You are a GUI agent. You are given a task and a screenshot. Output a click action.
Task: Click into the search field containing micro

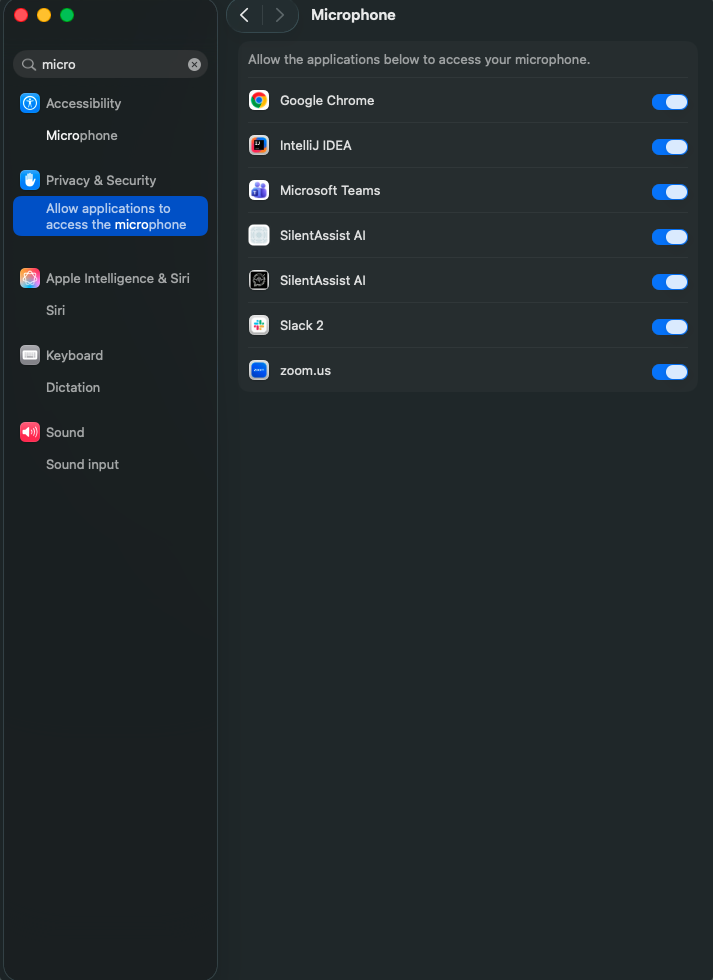click(112, 64)
